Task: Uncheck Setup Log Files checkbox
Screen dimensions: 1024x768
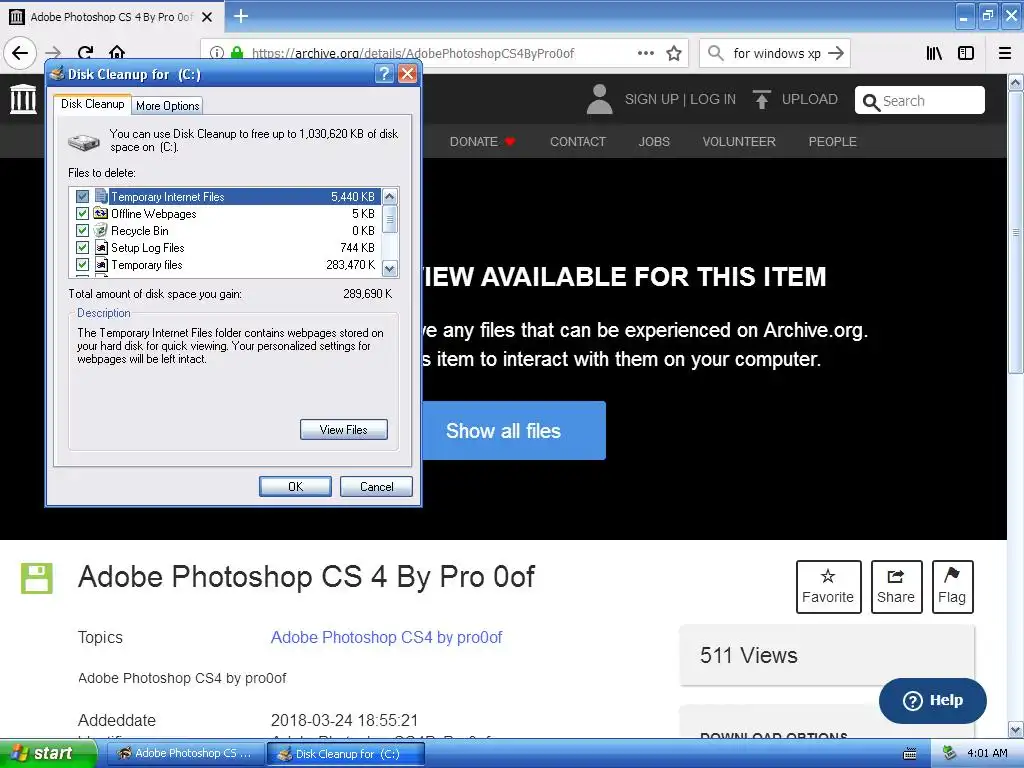Action: click(82, 248)
